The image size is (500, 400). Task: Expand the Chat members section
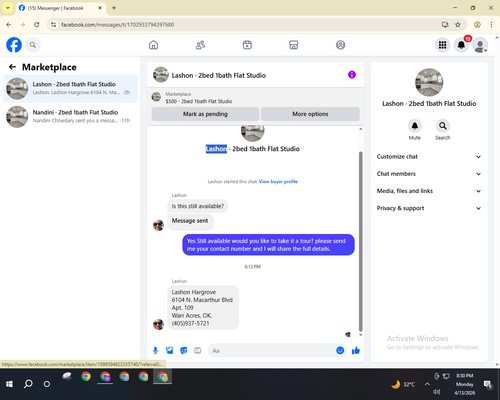[x=429, y=174]
